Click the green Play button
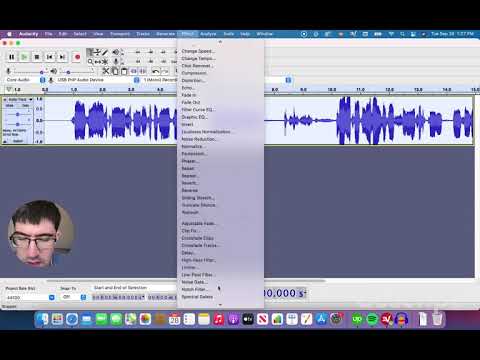 [x=24, y=57]
